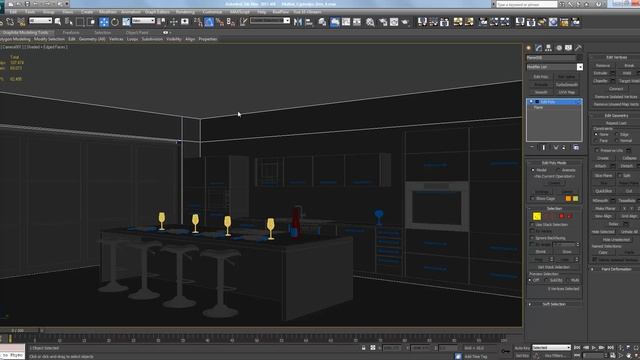Click Remove Isolated Vertices button
640x360 pixels.
coord(616,97)
